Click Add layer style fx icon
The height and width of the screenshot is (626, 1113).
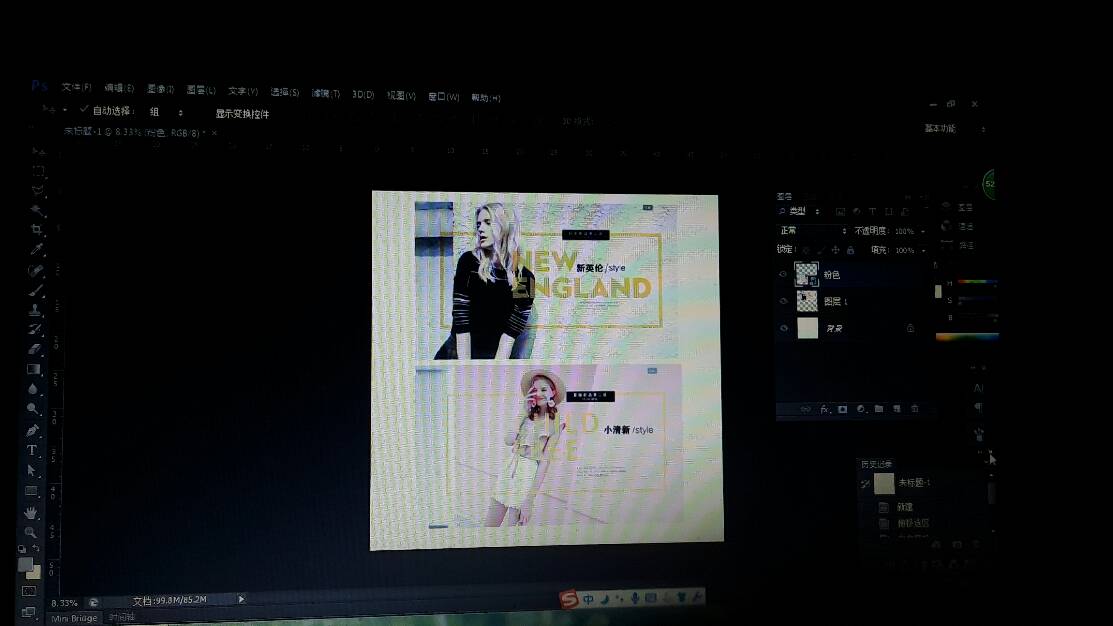(824, 410)
